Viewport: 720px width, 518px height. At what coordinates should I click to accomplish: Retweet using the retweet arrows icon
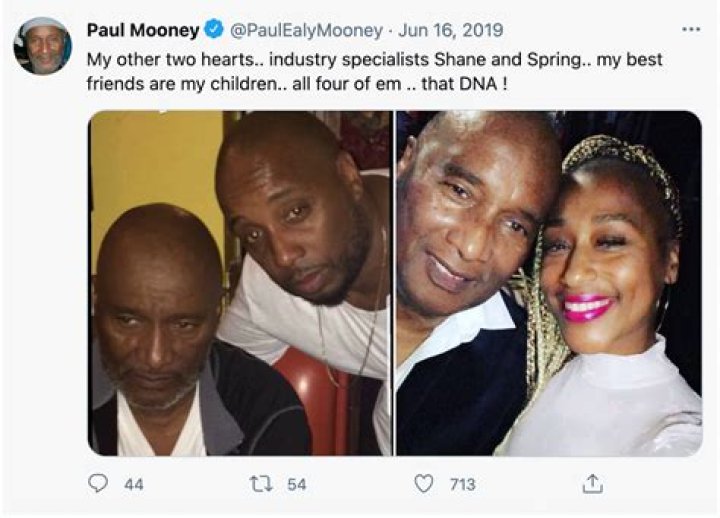pos(259,484)
